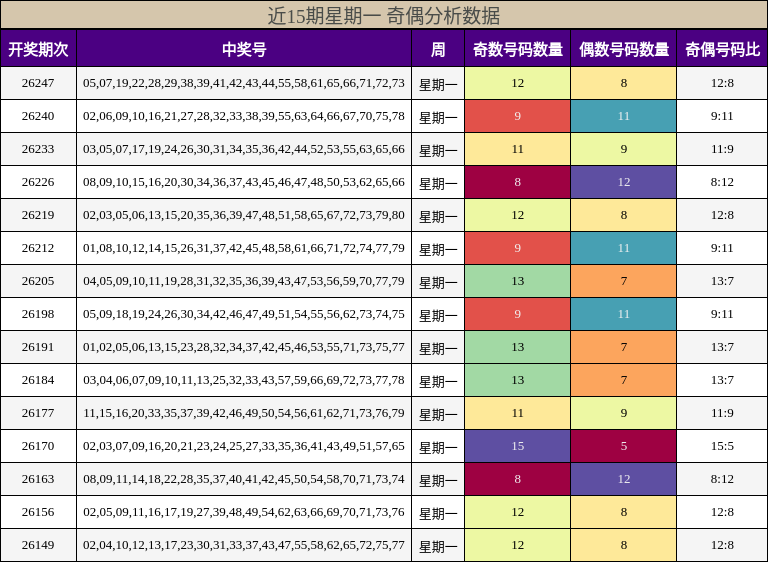Screen dimensions: 768x562
Task: Click winning numbers of draw 26177
Action: pos(244,414)
